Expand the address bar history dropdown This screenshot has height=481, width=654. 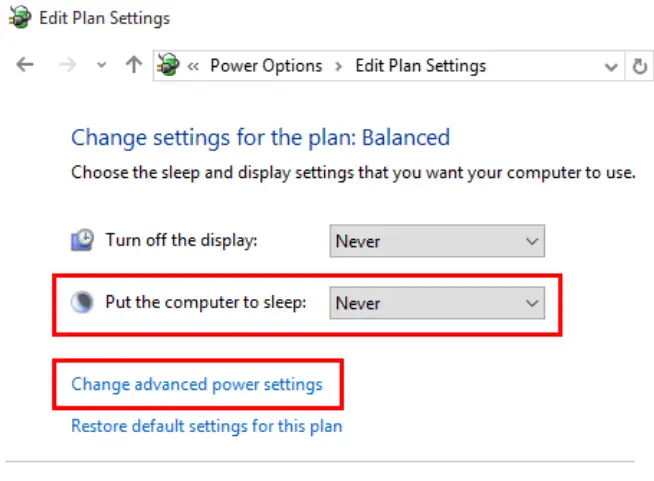point(612,67)
